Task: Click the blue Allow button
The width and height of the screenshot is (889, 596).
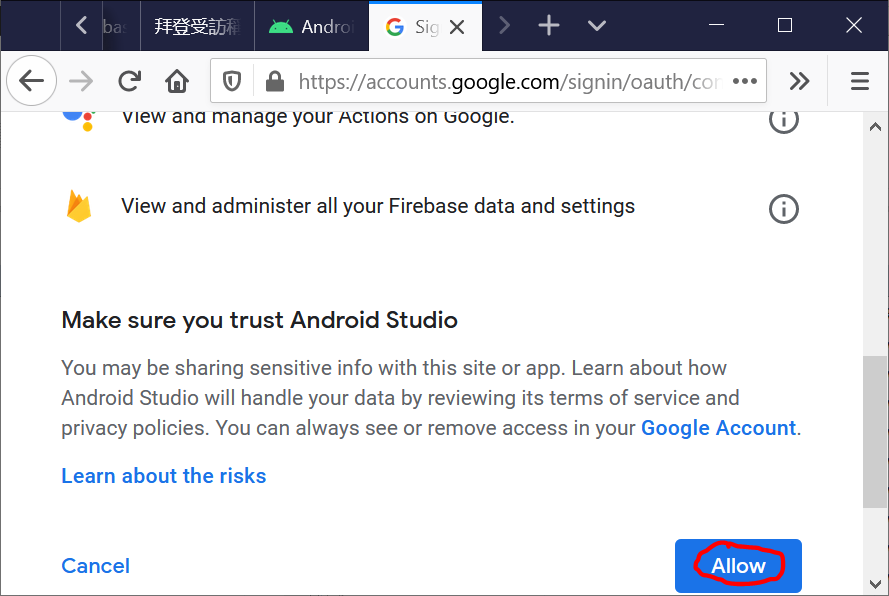Action: point(738,566)
